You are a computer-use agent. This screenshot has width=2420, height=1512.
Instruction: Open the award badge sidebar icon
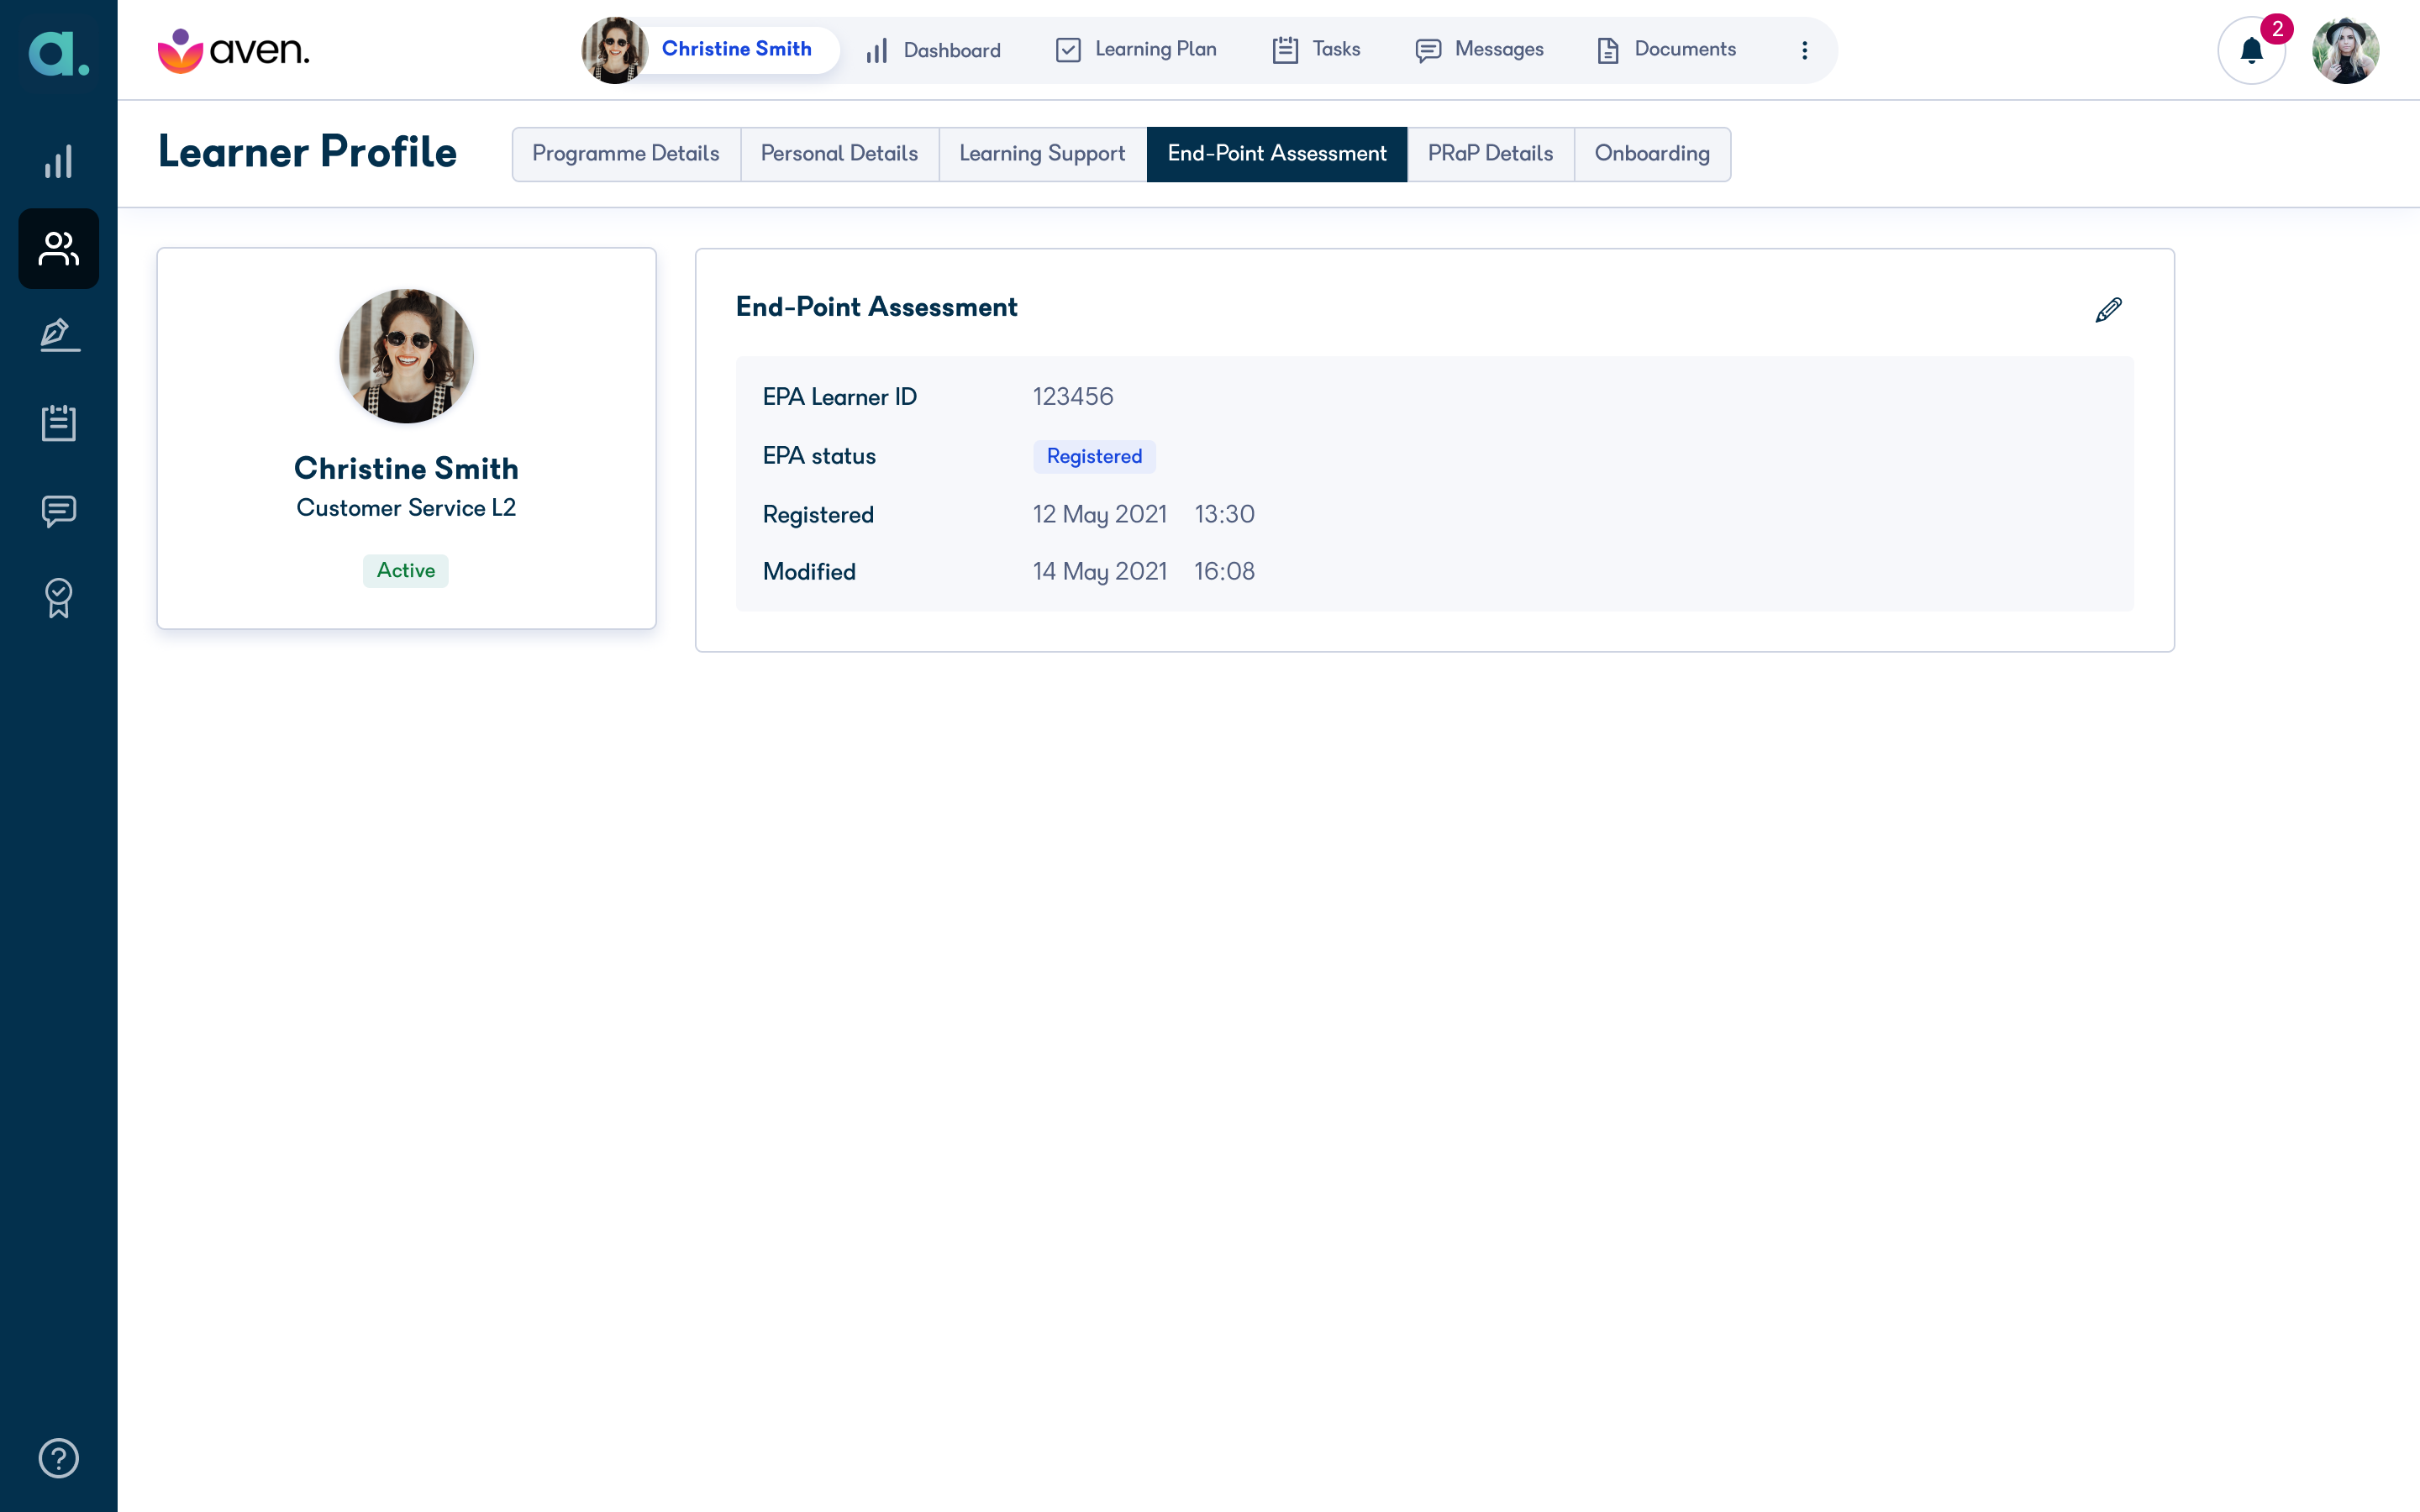click(x=58, y=598)
